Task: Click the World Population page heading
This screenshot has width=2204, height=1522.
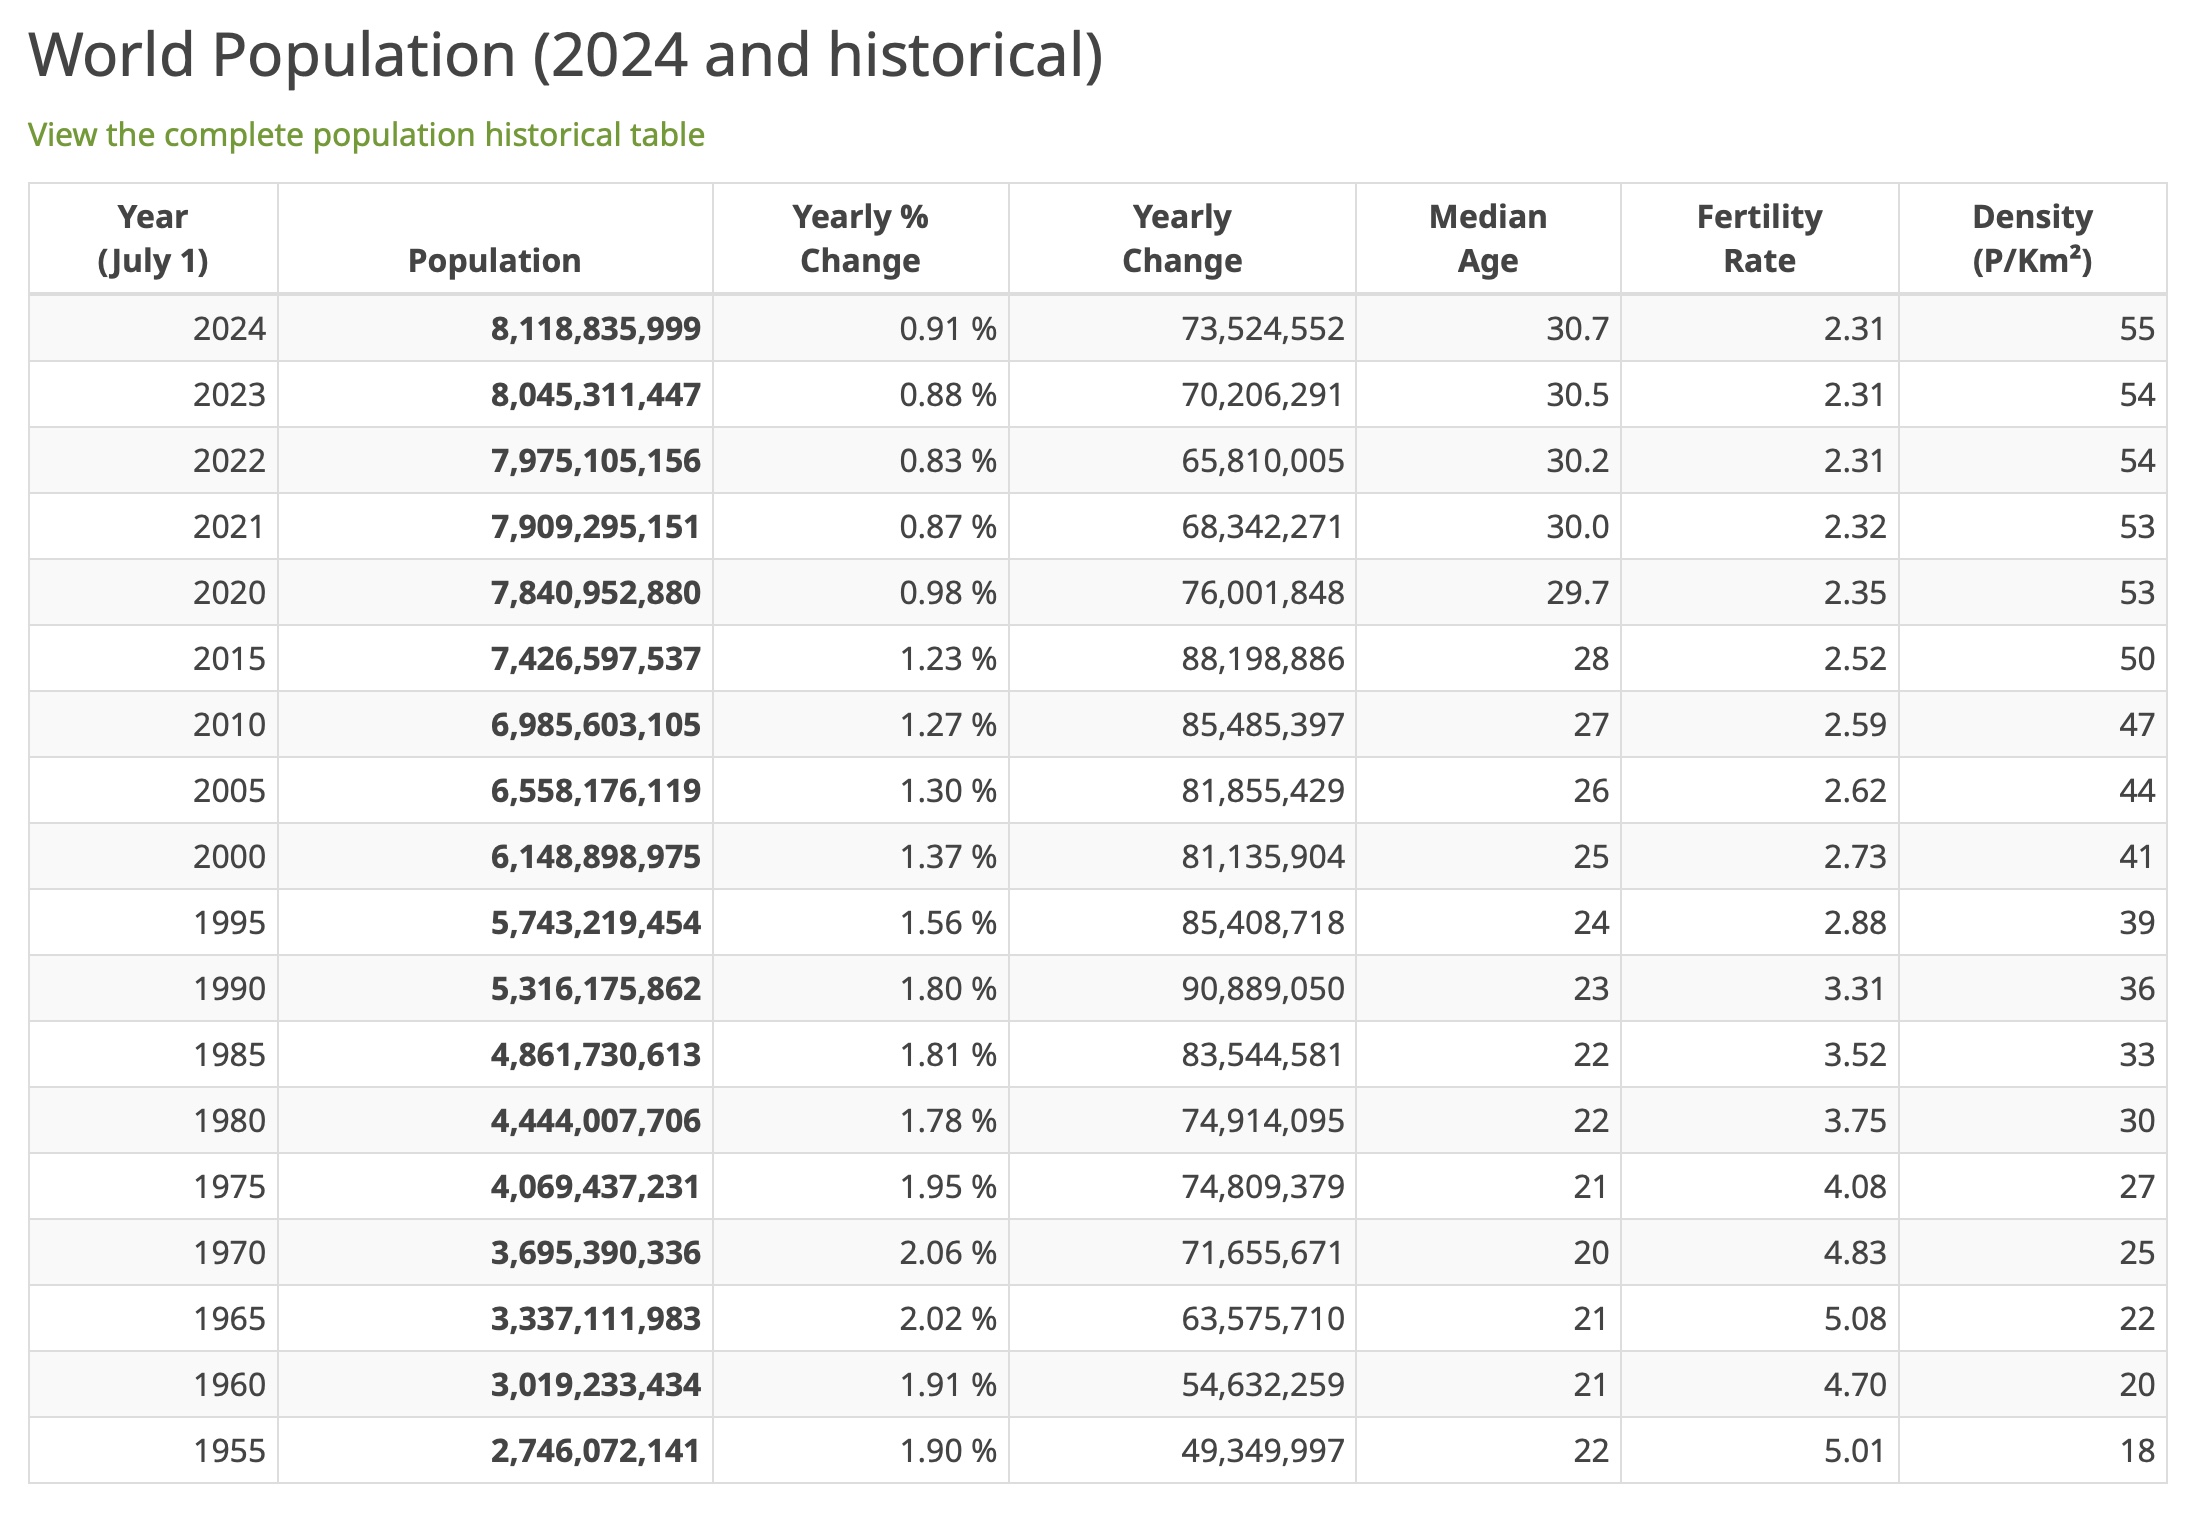Action: pyautogui.click(x=565, y=55)
